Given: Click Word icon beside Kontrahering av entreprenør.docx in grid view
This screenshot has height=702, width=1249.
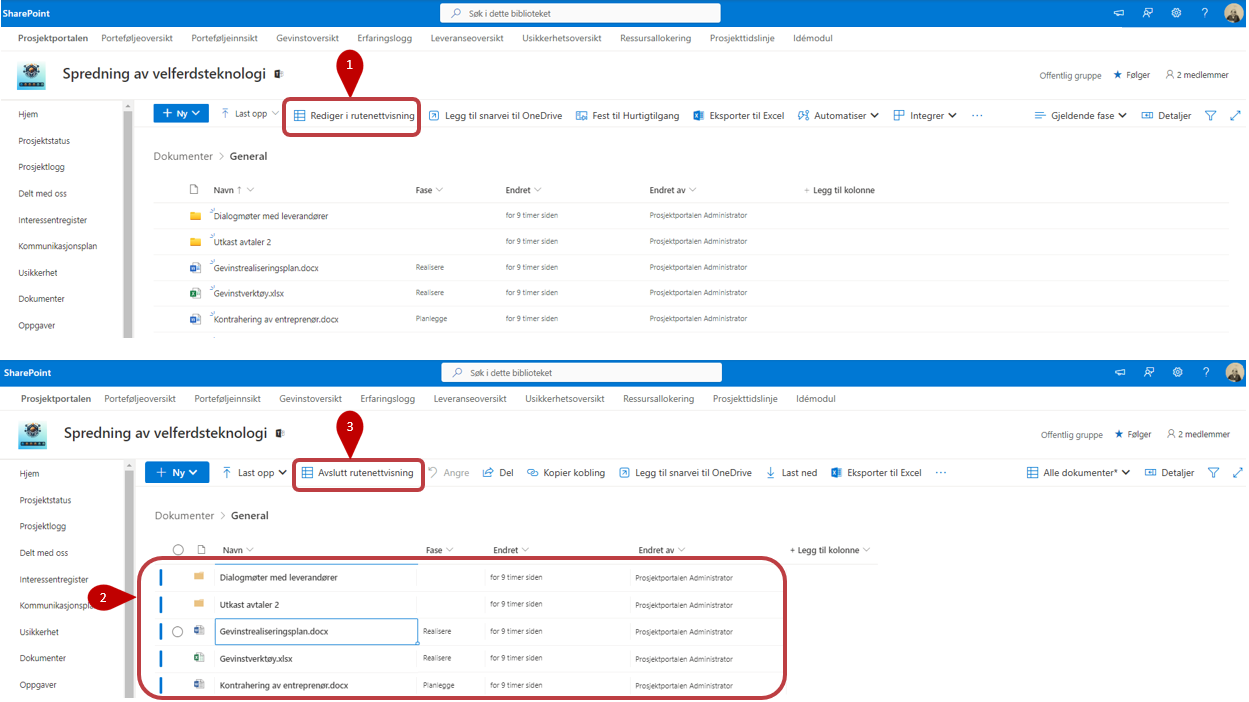Looking at the screenshot, I should click(x=199, y=685).
